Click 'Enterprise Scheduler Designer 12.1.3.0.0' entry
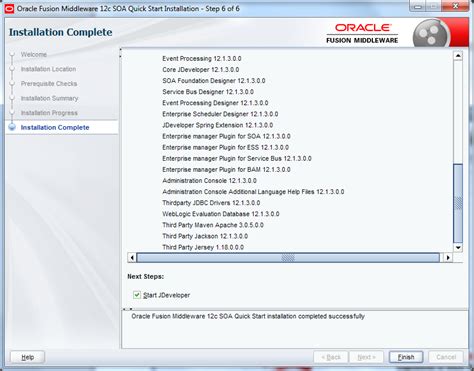 [x=220, y=114]
